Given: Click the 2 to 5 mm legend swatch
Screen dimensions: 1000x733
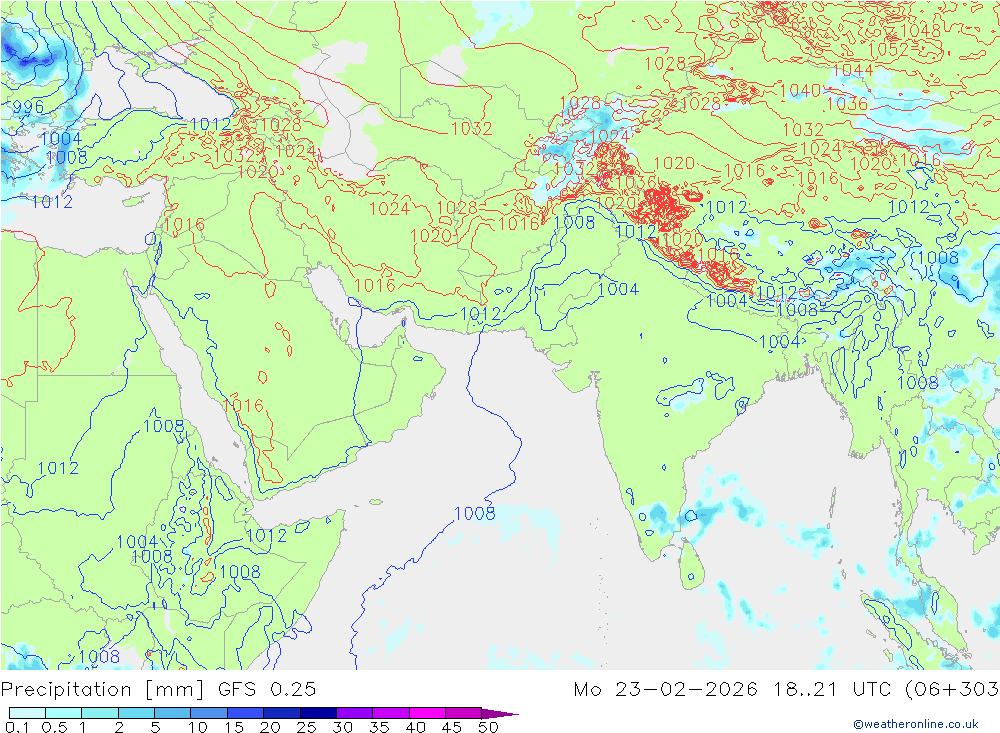Looking at the screenshot, I should coord(136,713).
